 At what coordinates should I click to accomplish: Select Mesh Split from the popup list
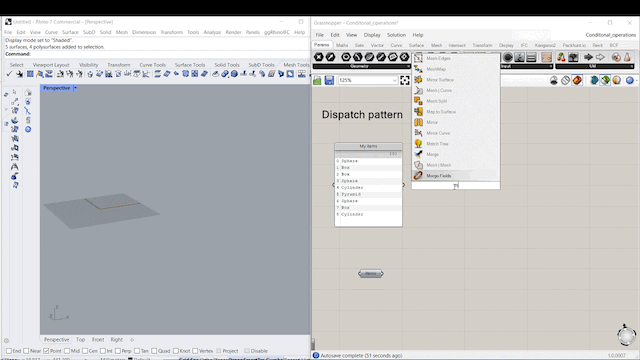[456, 101]
